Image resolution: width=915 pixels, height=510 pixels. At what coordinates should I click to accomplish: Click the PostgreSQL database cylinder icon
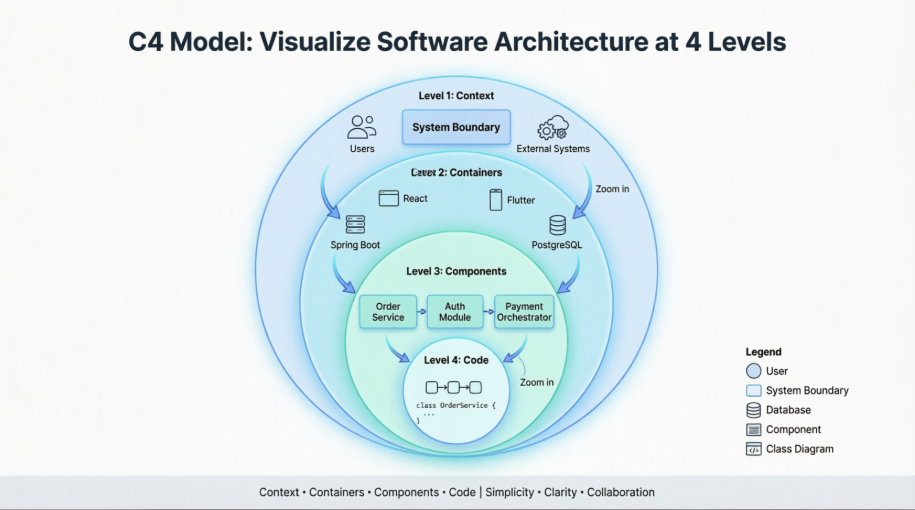coord(557,225)
